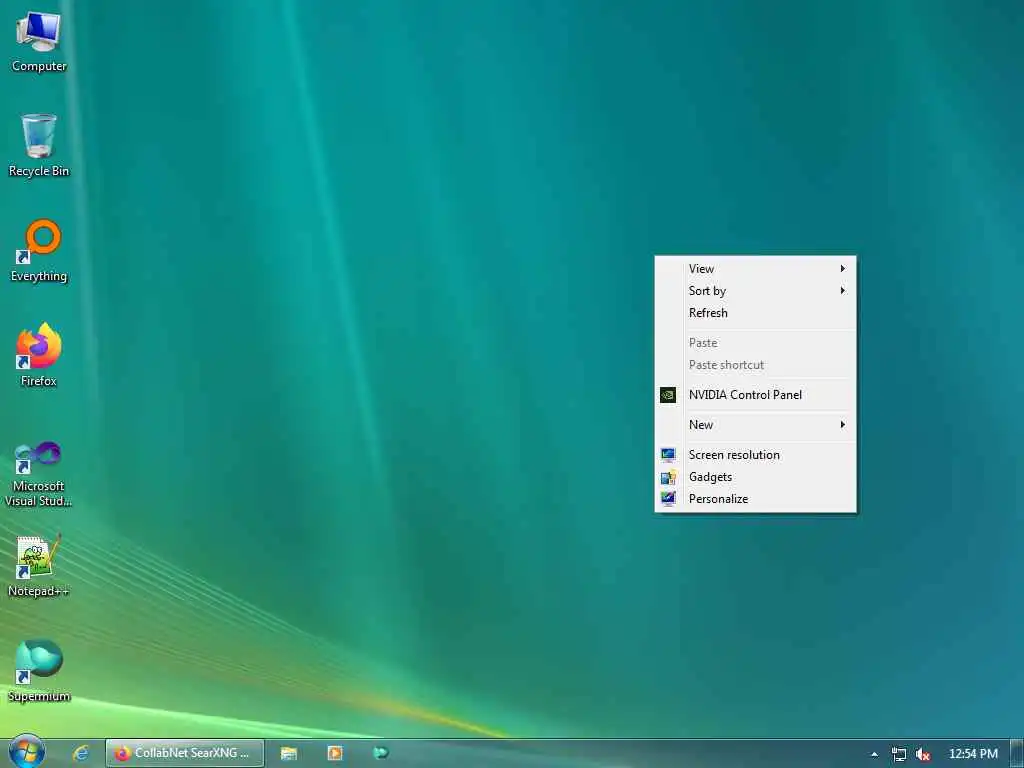
Task: Launch Internet Explorer from the taskbar
Action: click(81, 753)
